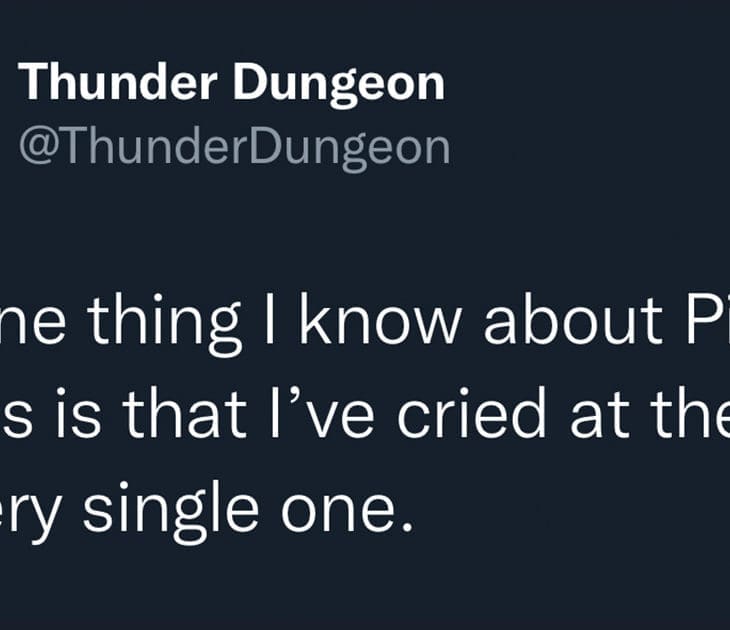Viewport: 730px width, 630px height.
Task: Click the word "Dungeon" in display name
Action: tap(339, 83)
